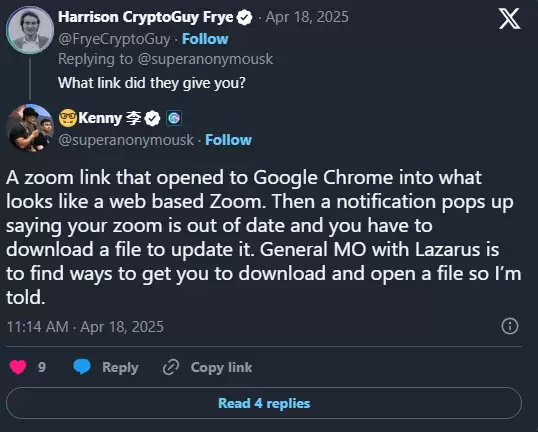The image size is (538, 432).
Task: Click the Apr 18, 2025 date beside Harrison's name
Action: click(307, 17)
